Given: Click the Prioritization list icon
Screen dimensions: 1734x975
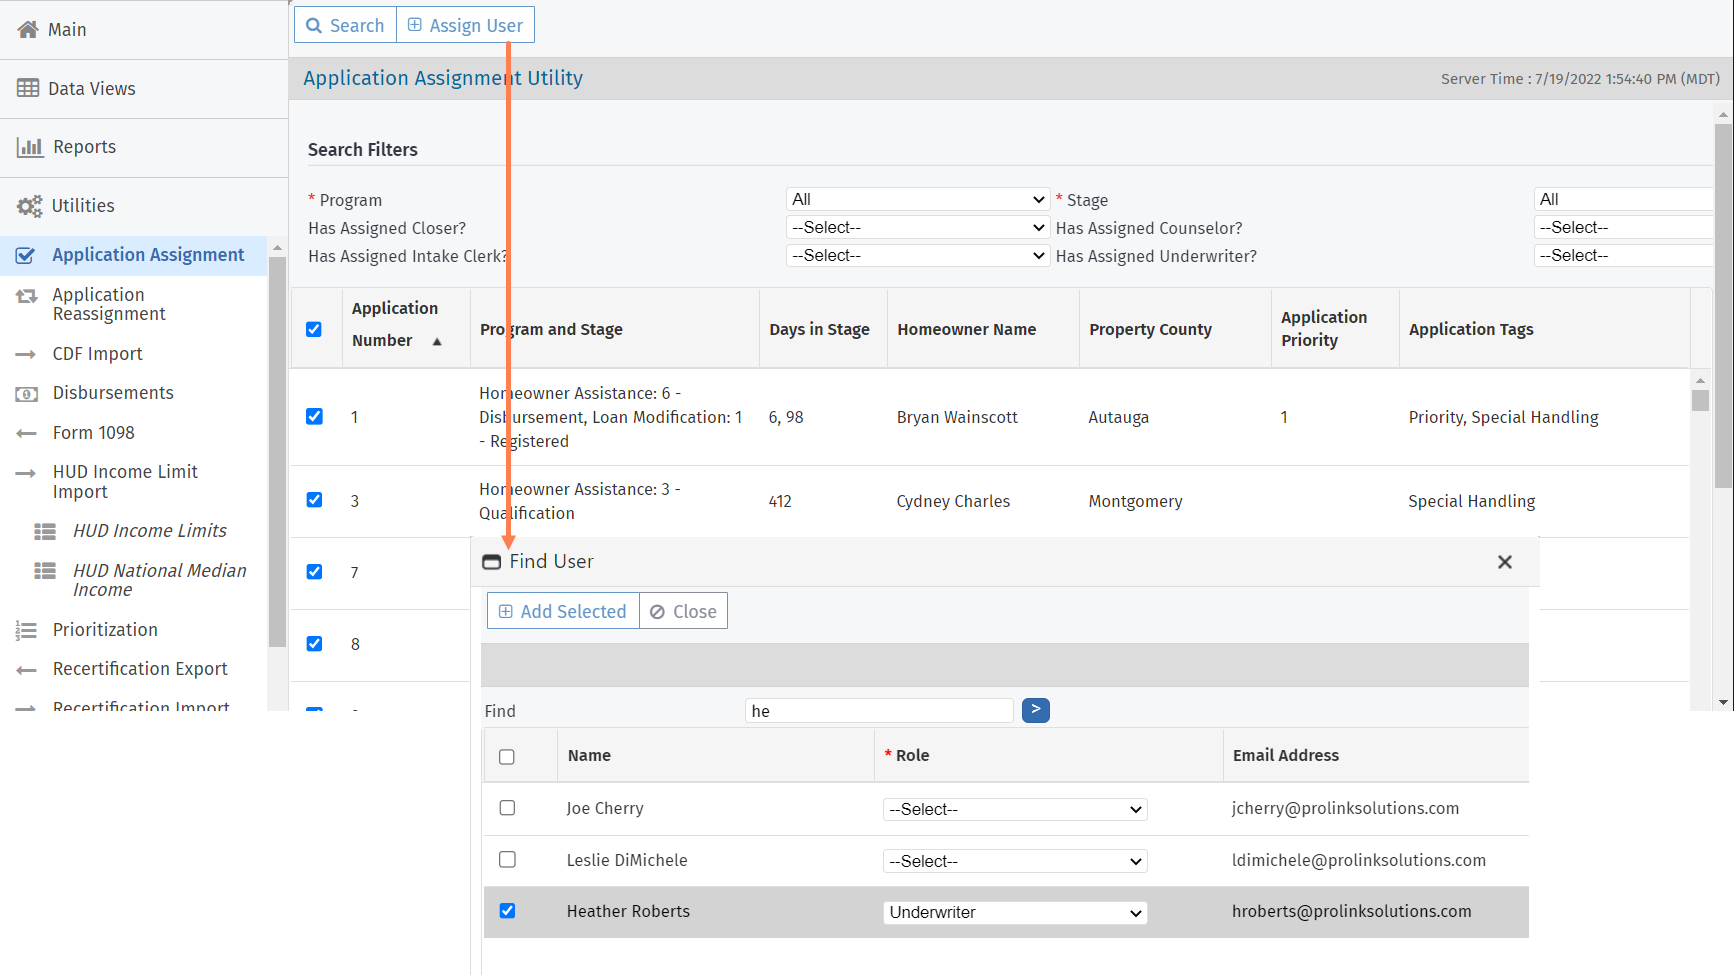Looking at the screenshot, I should coord(27,630).
